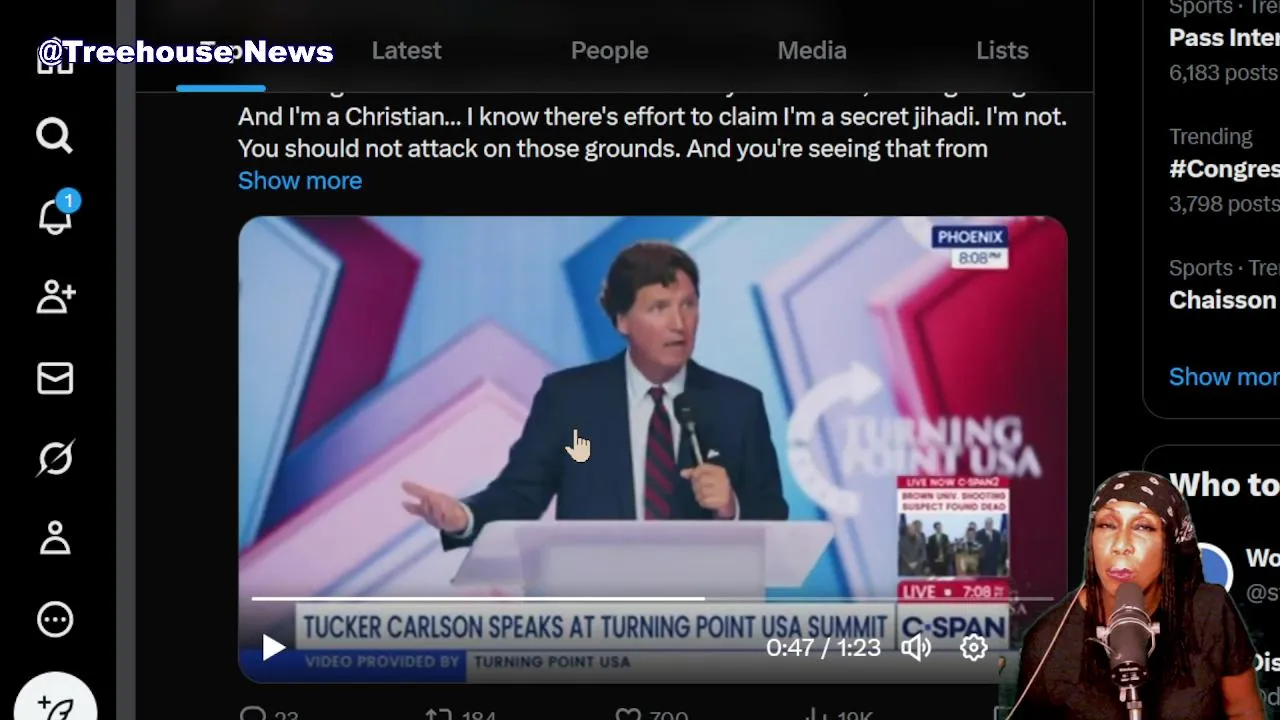Switch to the Media tab
Image resolution: width=1280 pixels, height=720 pixels.
click(x=812, y=50)
